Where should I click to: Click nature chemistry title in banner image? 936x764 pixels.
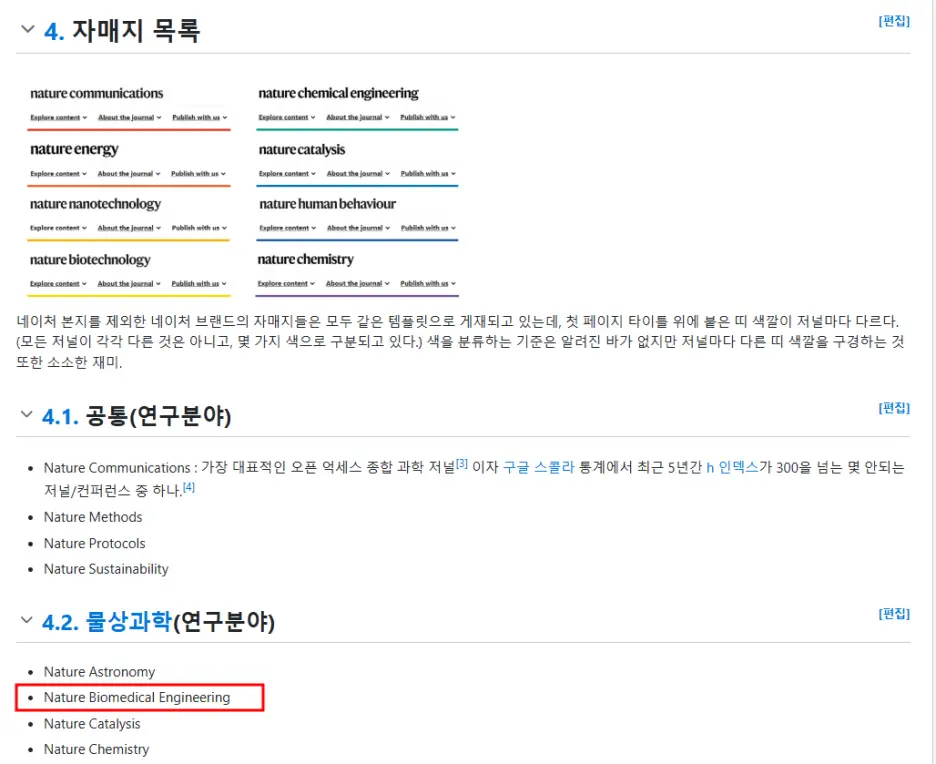click(x=306, y=259)
